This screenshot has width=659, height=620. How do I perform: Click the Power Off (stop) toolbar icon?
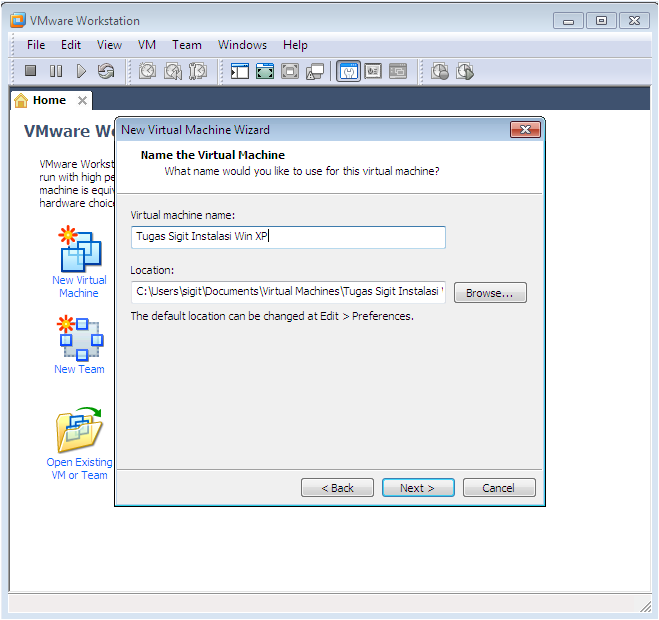[x=30, y=71]
